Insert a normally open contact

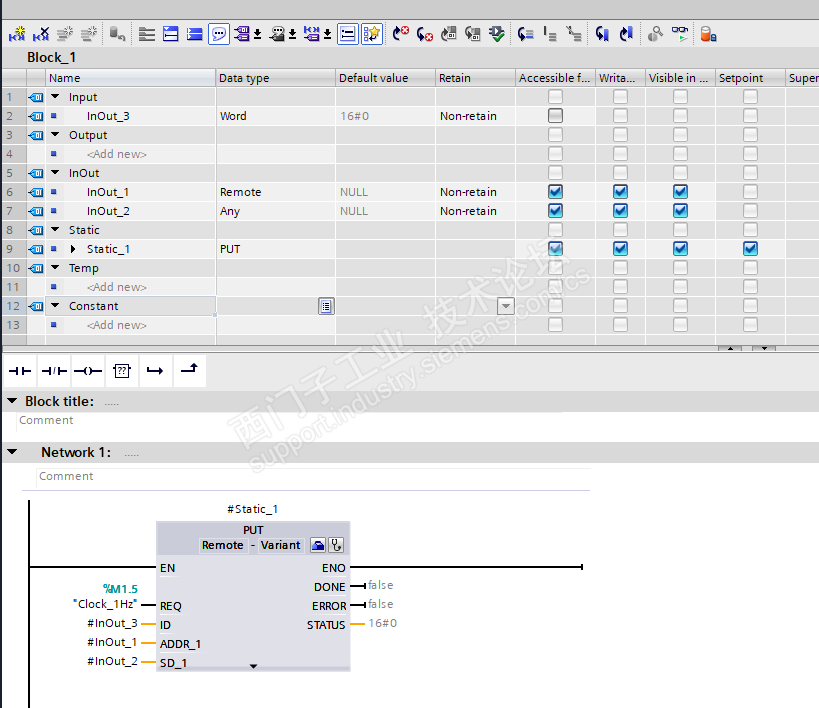coord(20,371)
